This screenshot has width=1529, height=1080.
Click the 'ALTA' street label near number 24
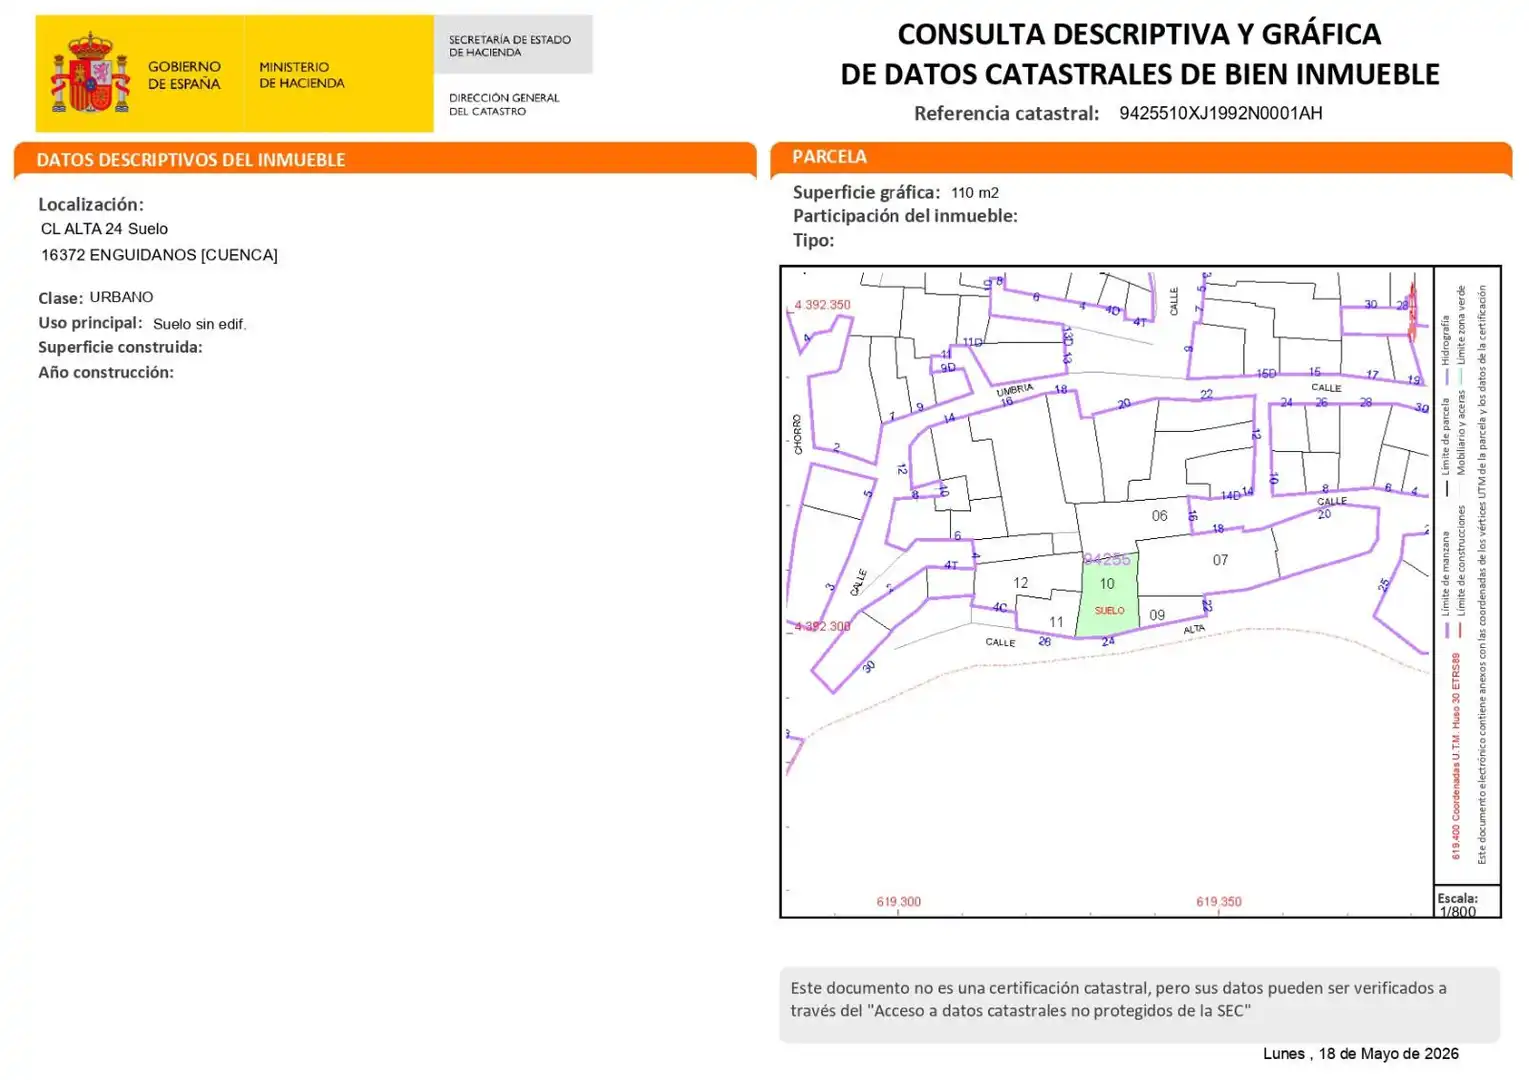1194,630
